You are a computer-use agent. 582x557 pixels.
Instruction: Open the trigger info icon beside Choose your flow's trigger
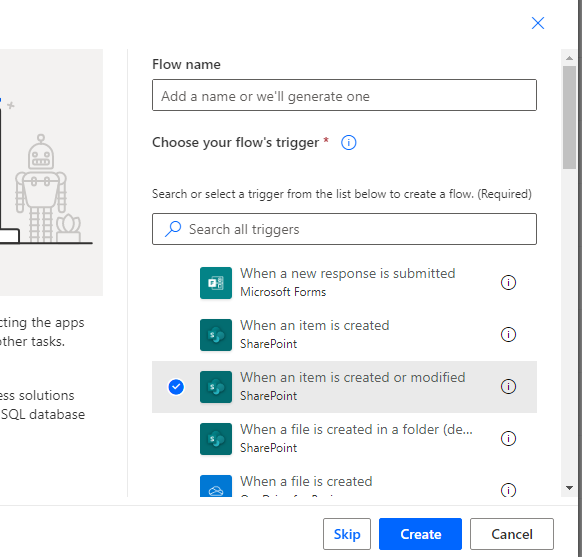point(349,142)
